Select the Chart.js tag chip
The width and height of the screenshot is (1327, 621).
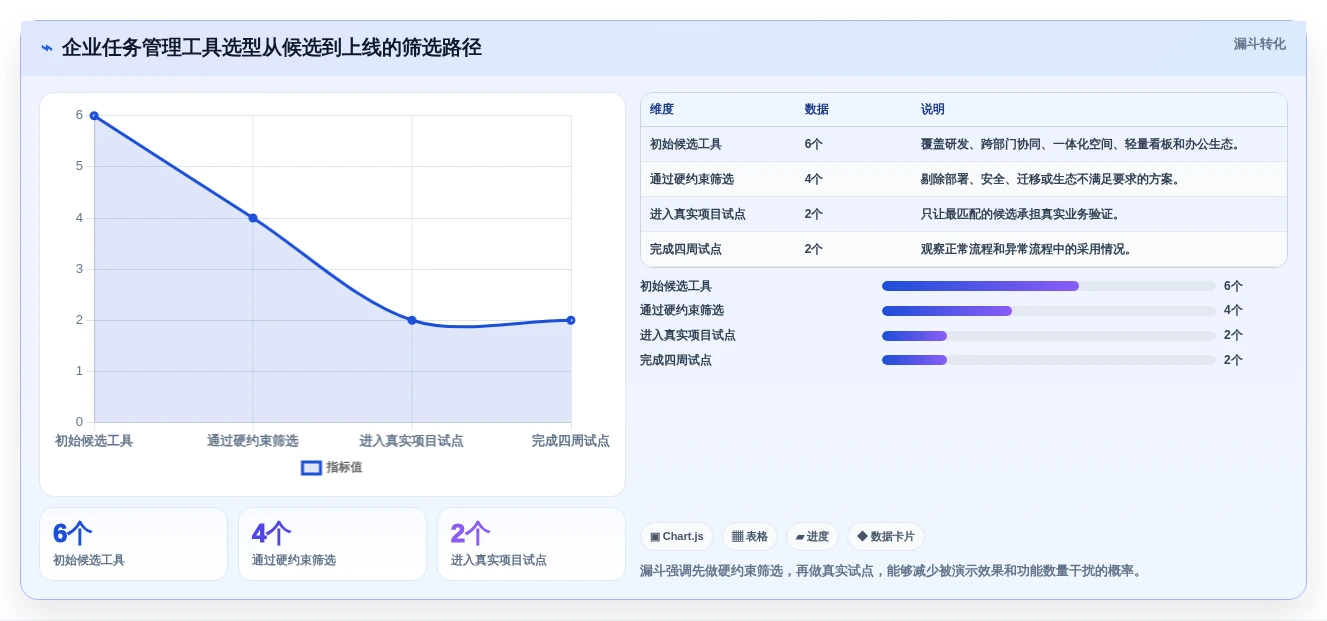point(677,536)
